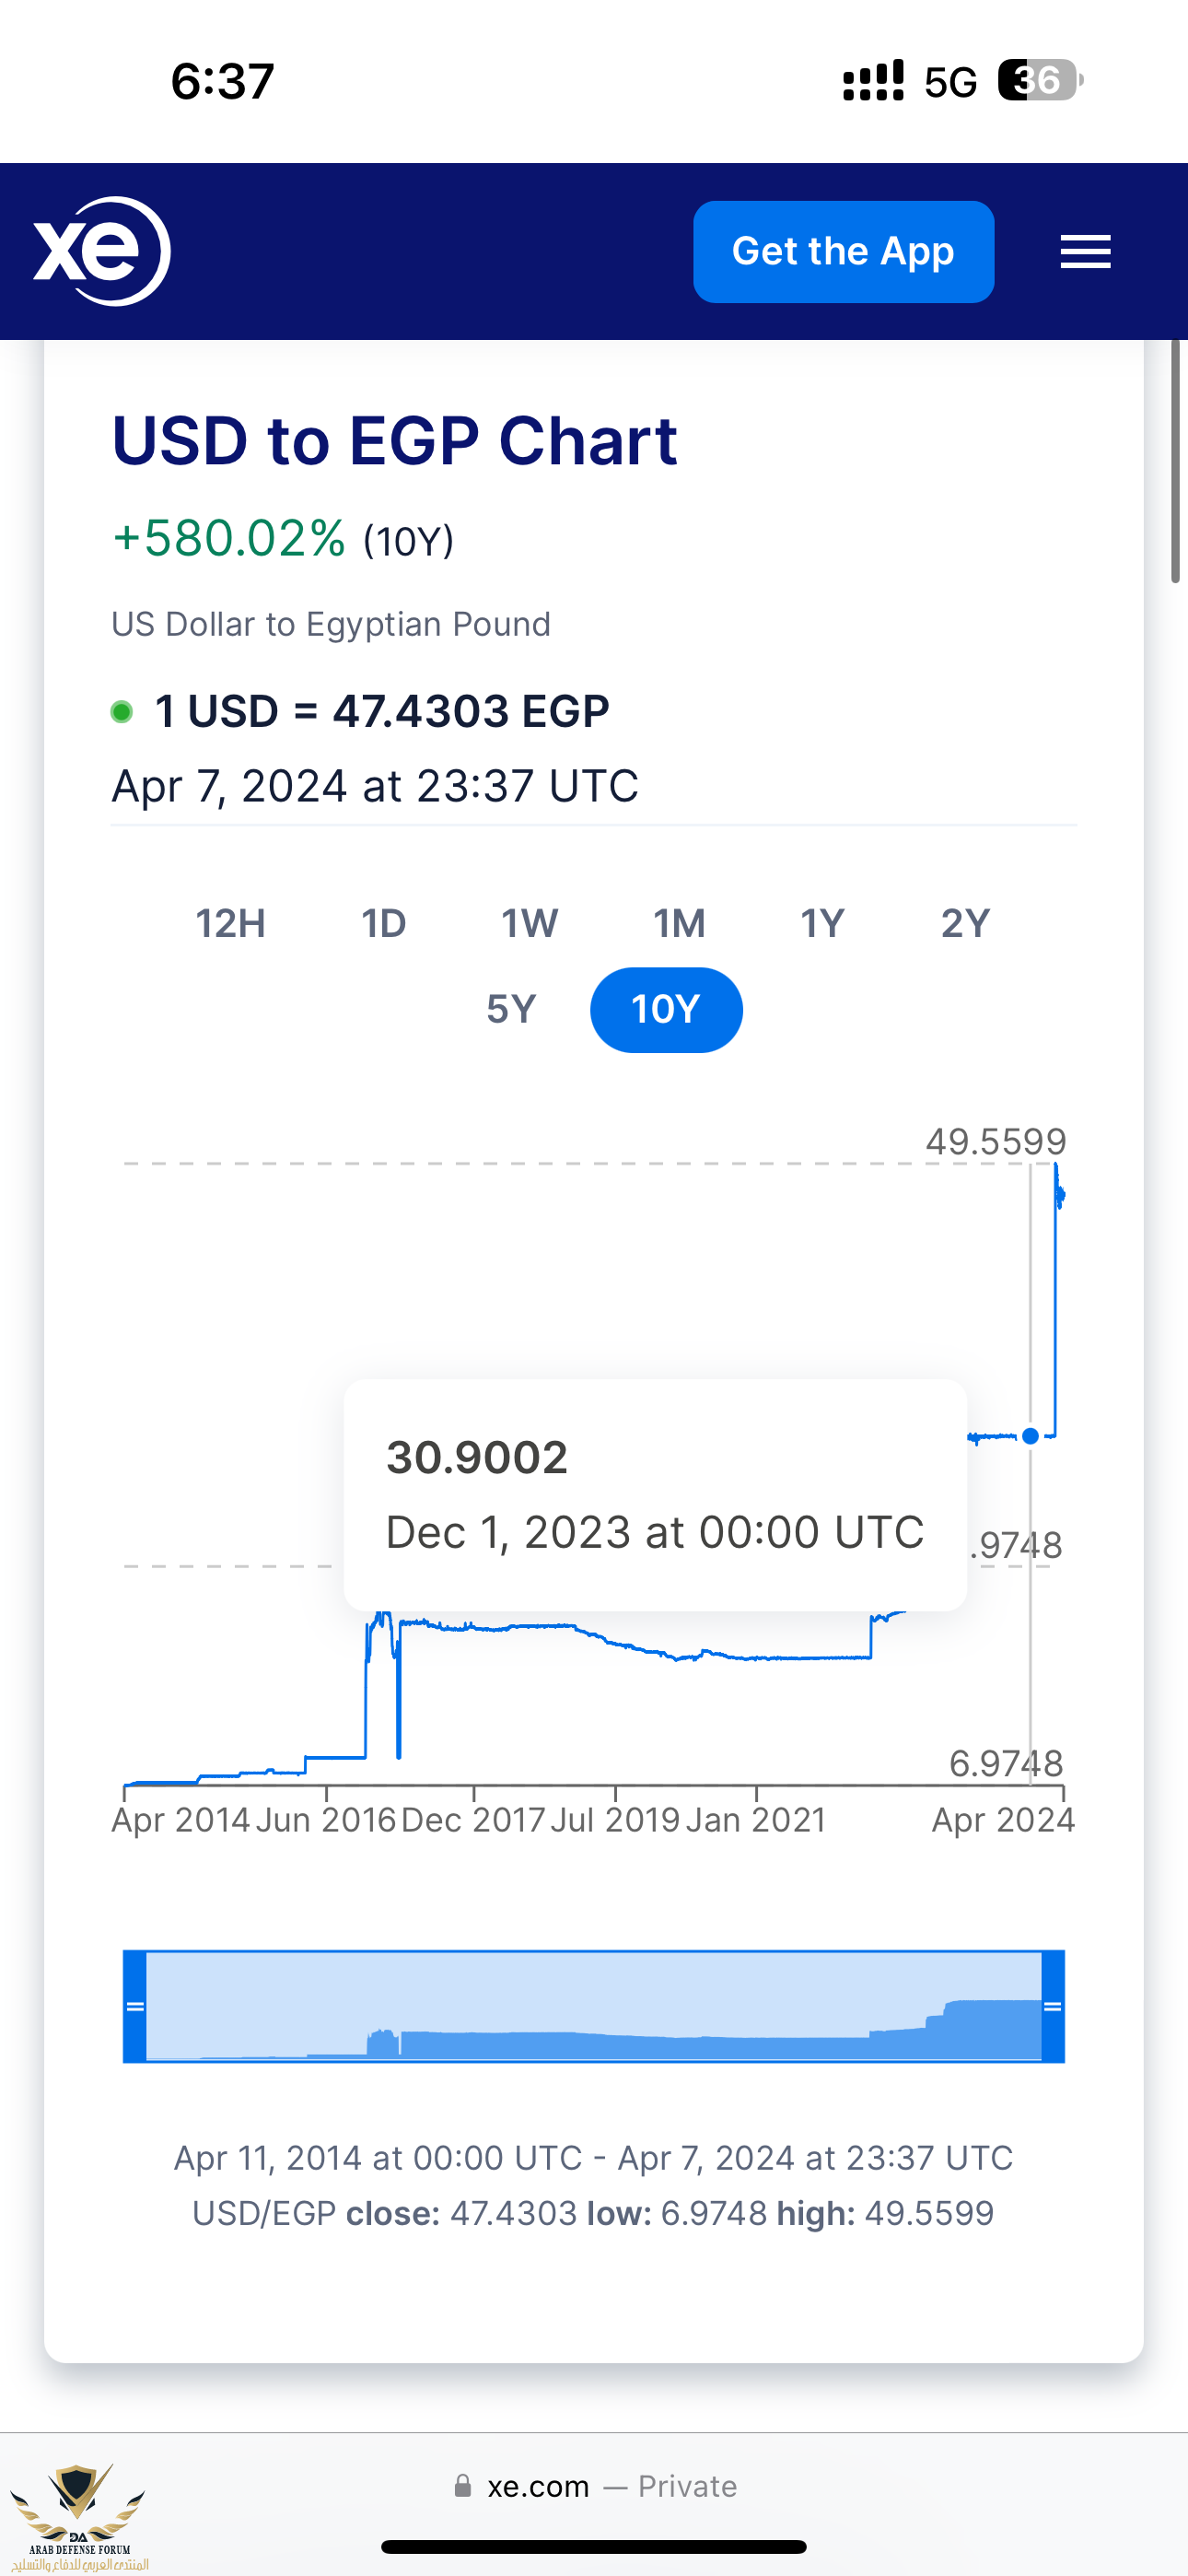Tap the battery status icon
1188x2576 pixels.
[x=1040, y=80]
